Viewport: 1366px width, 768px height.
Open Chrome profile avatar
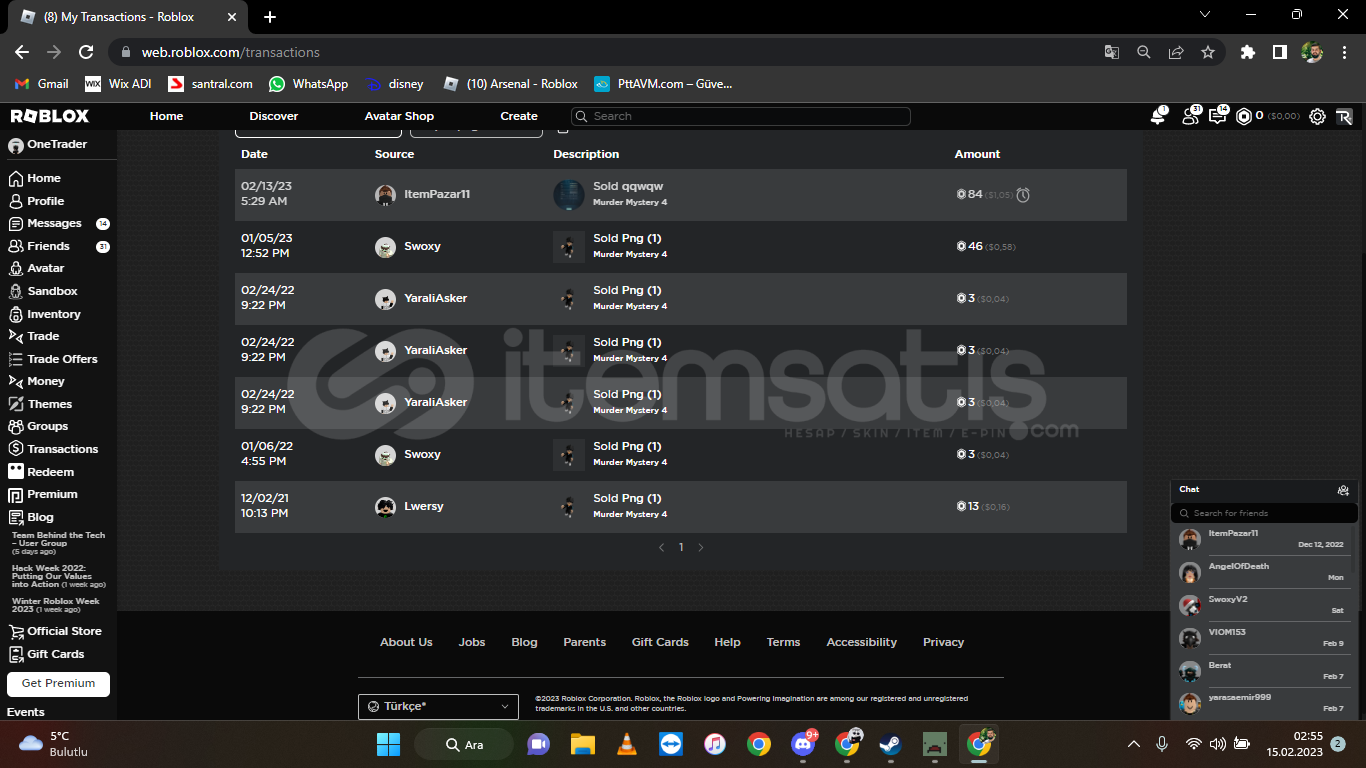1312,52
